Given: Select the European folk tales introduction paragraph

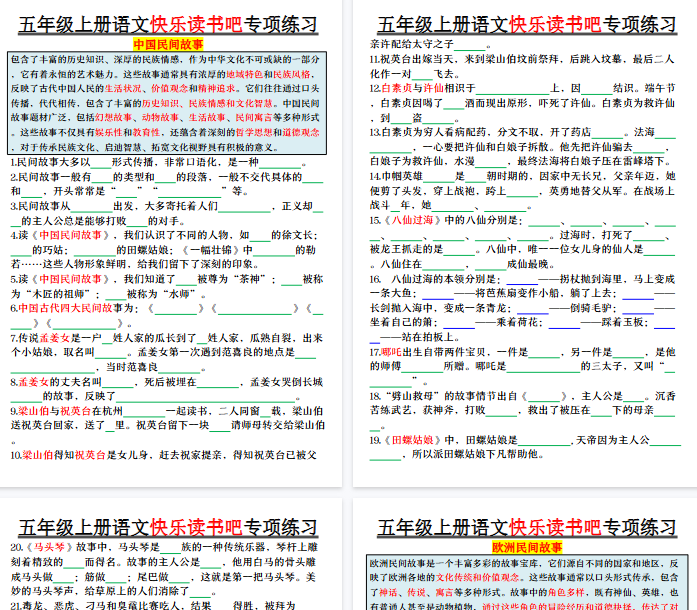Looking at the screenshot, I should [x=527, y=583].
